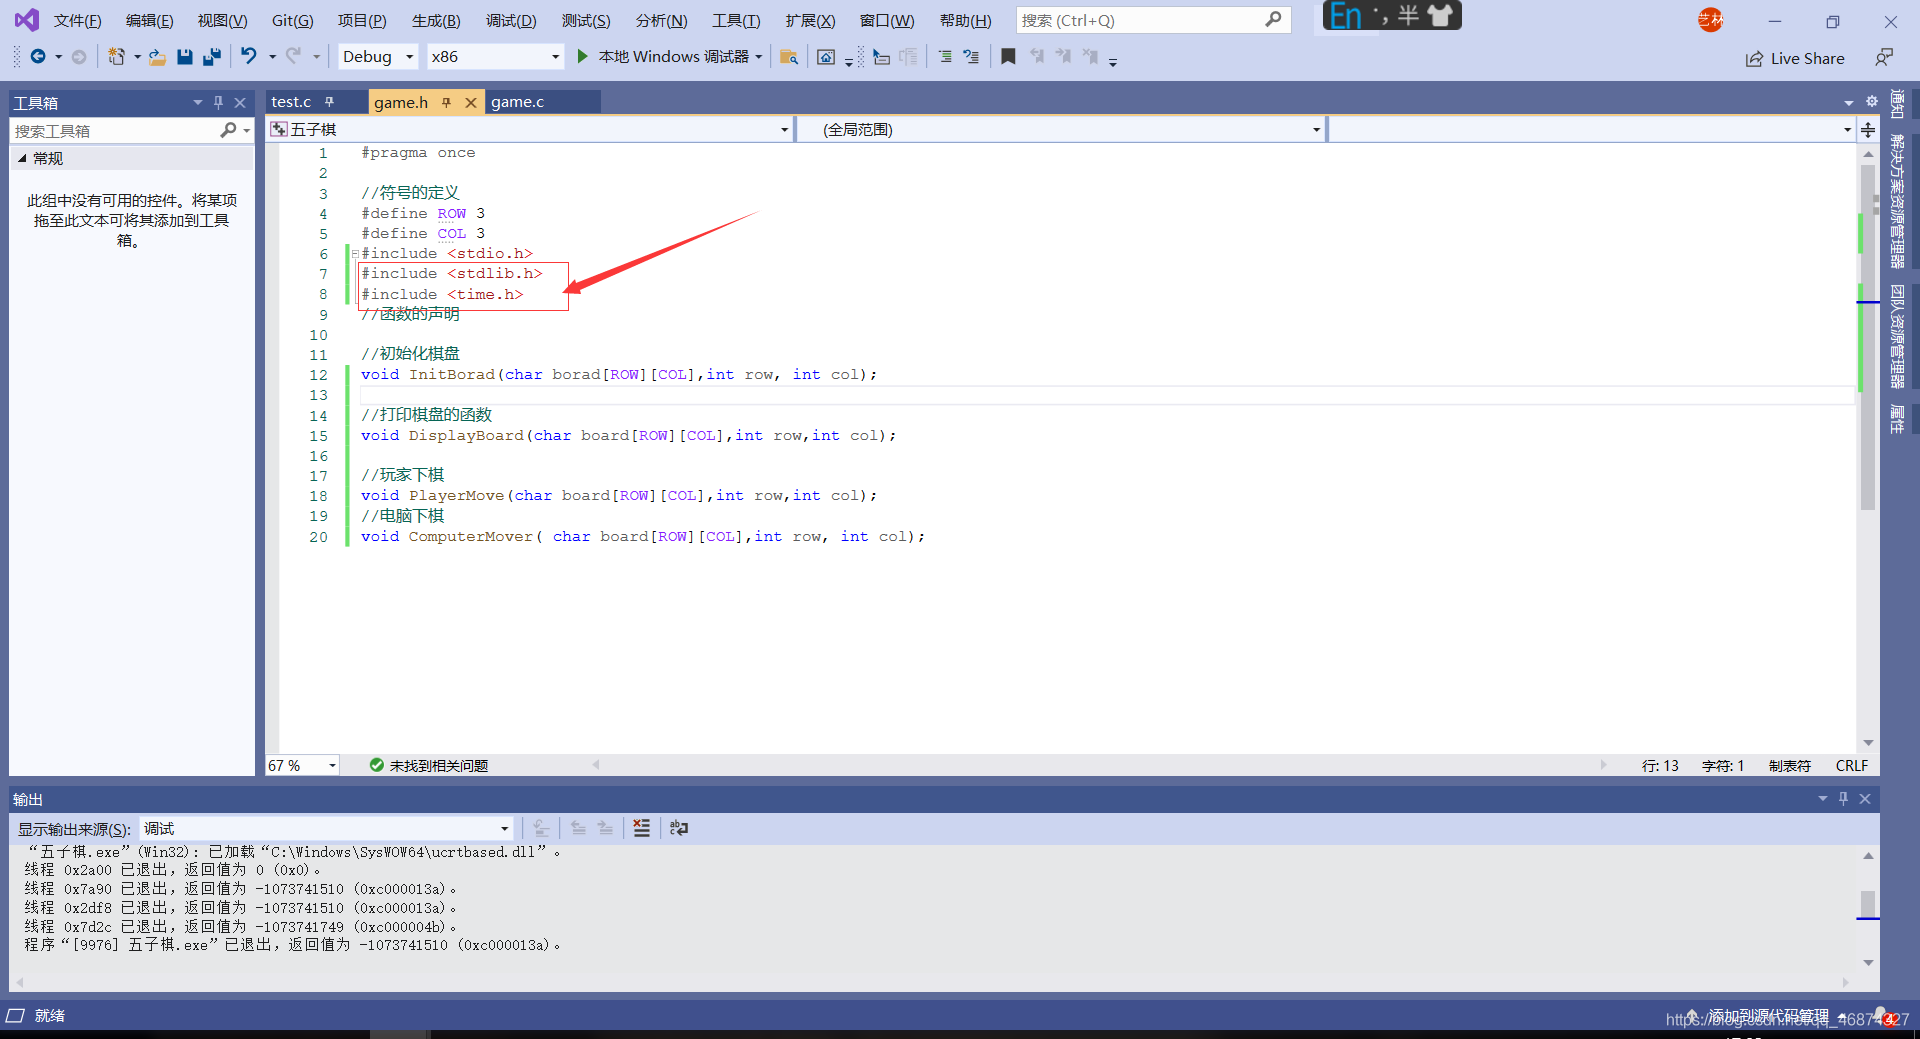
Task: Click the Save All toolbar icon
Action: pyautogui.click(x=212, y=57)
